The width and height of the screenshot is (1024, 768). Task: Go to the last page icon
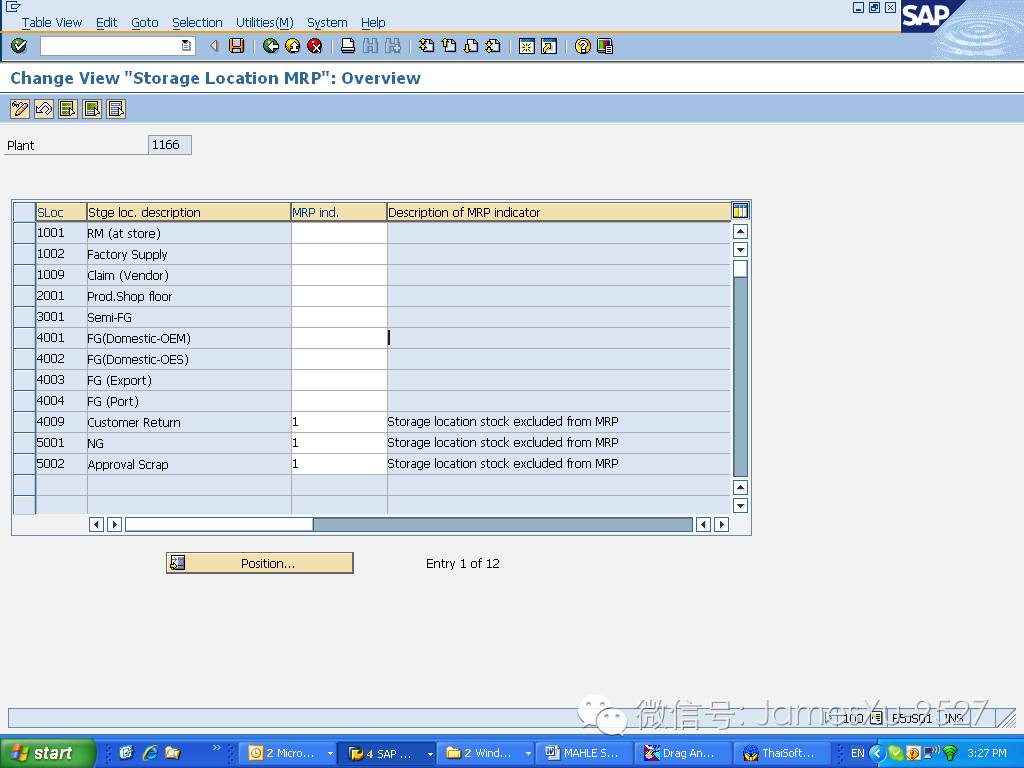(x=493, y=46)
